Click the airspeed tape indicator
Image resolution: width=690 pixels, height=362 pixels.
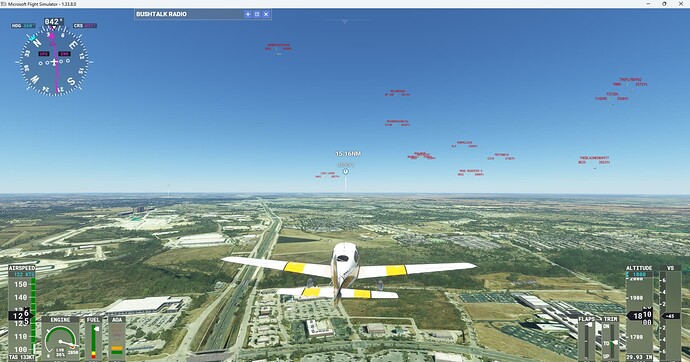tap(22, 312)
